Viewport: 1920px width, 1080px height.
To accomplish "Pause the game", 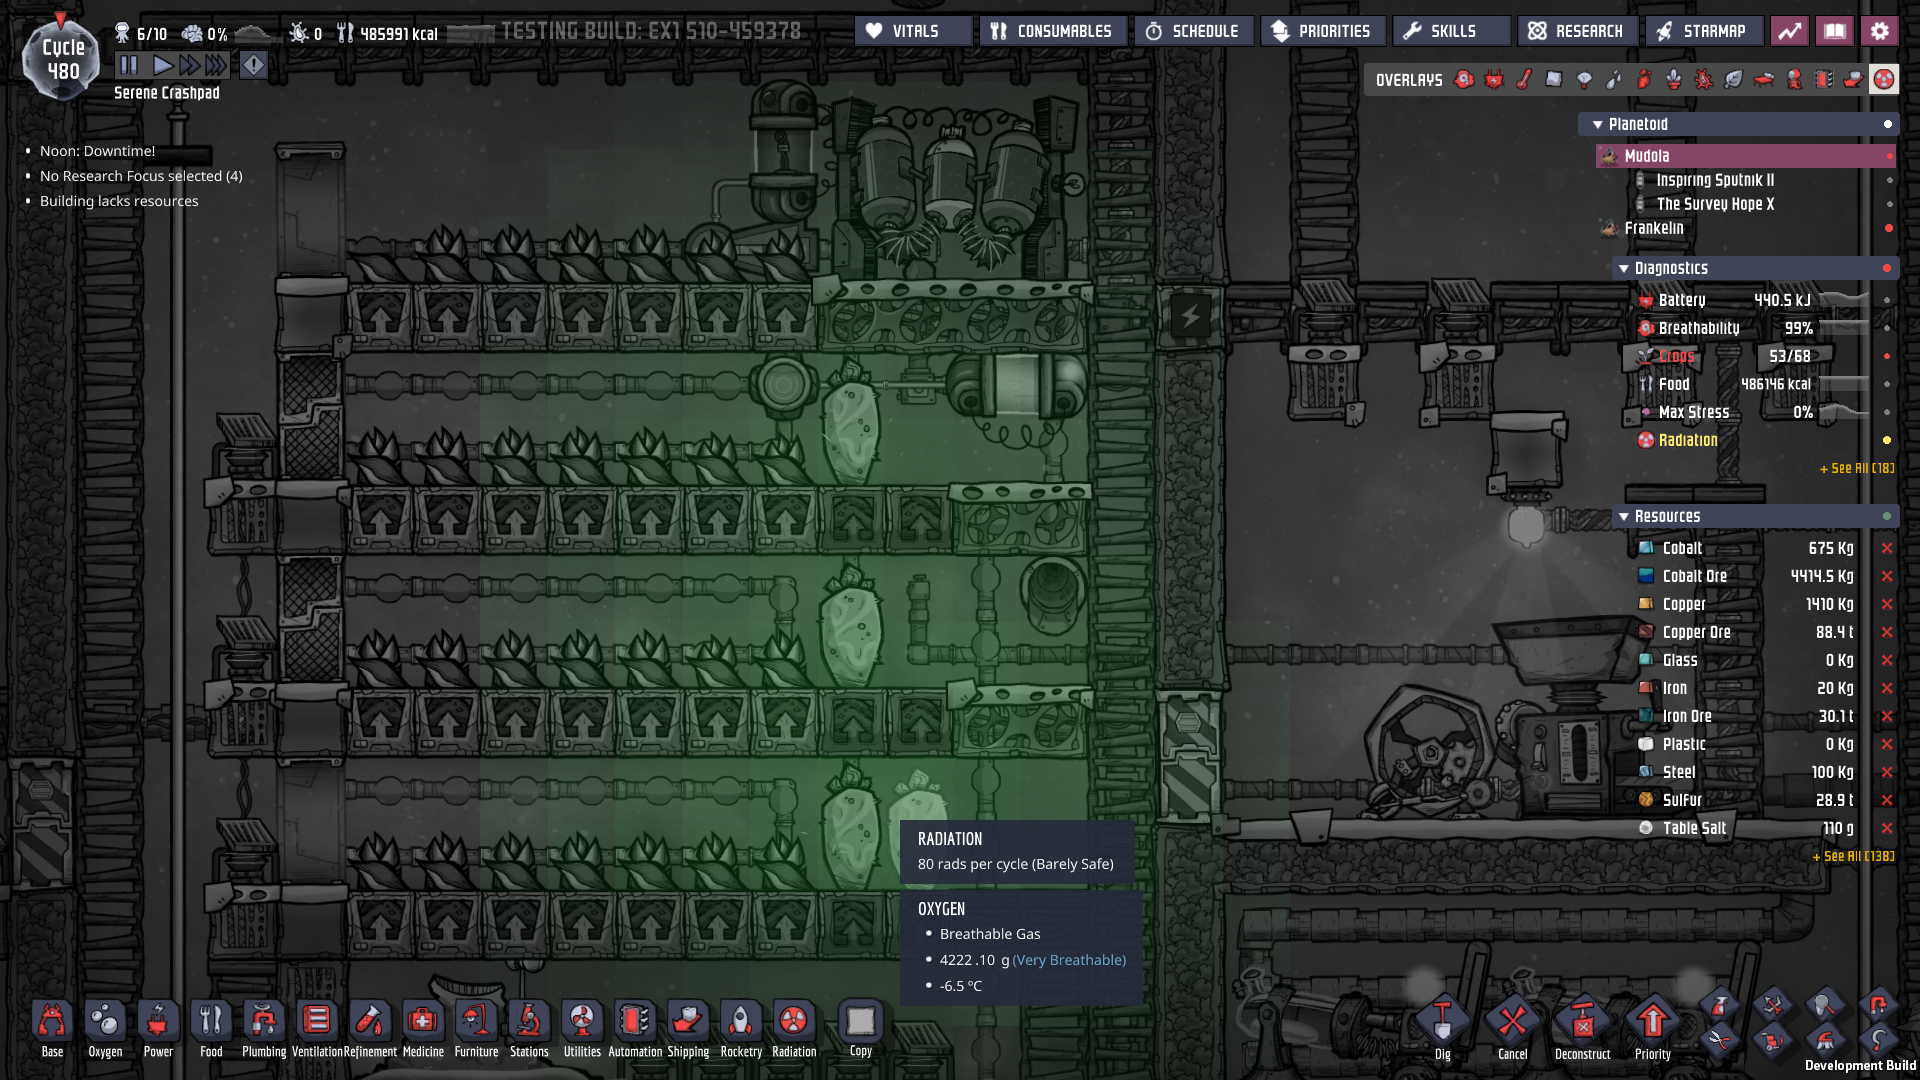I will click(x=129, y=66).
